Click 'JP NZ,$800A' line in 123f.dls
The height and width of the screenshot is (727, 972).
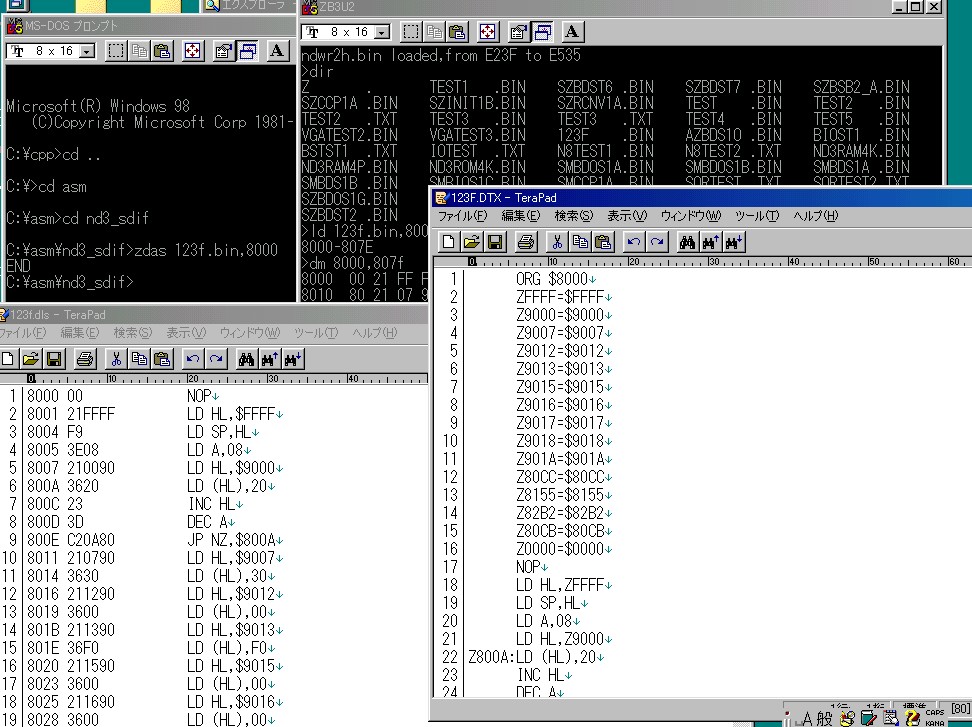[x=231, y=540]
